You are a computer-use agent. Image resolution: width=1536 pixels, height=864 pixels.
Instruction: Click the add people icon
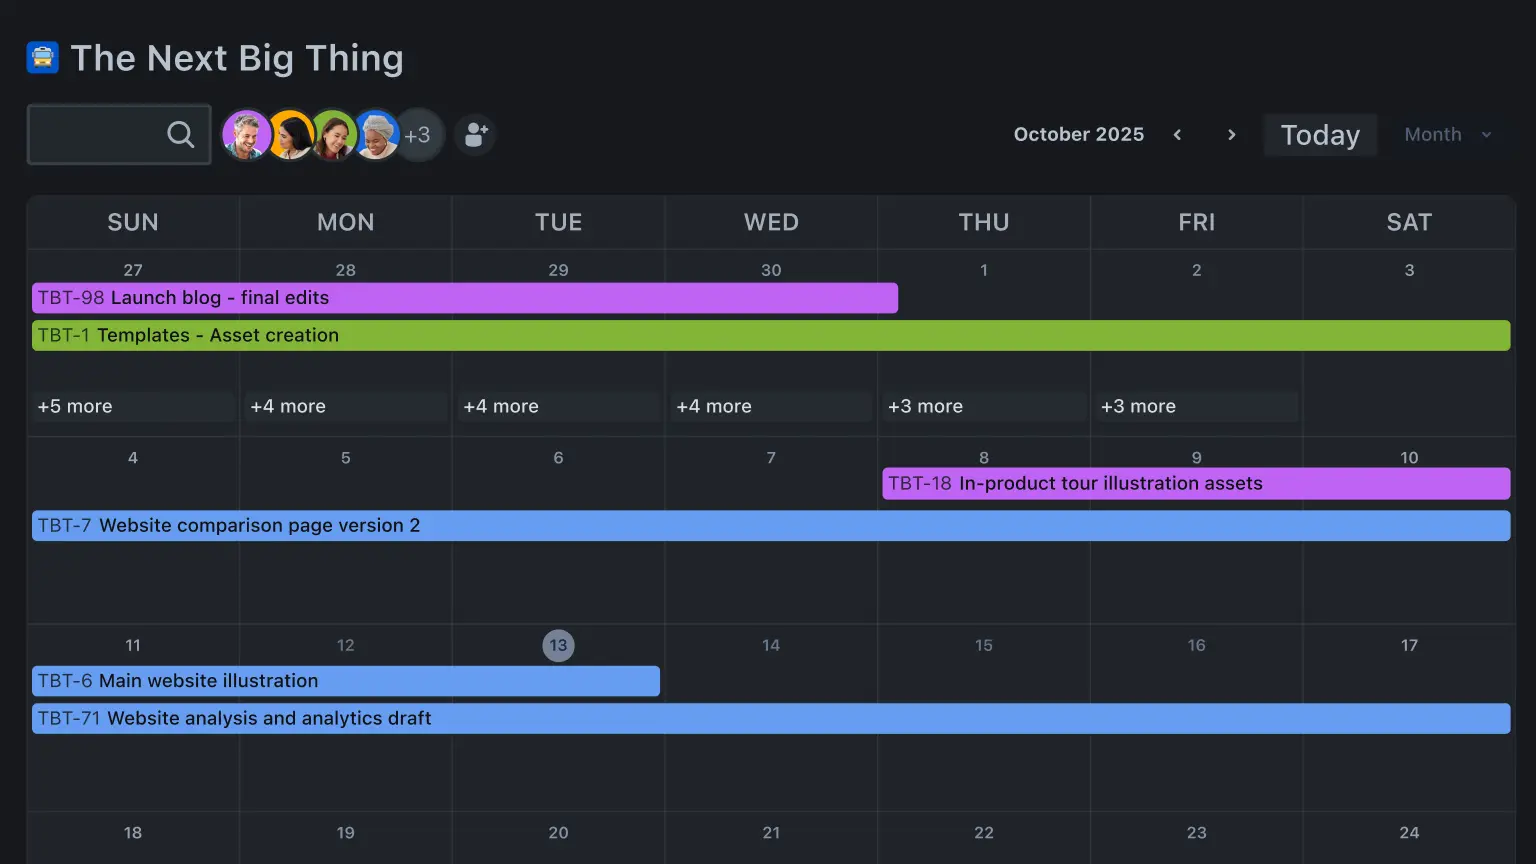(476, 135)
